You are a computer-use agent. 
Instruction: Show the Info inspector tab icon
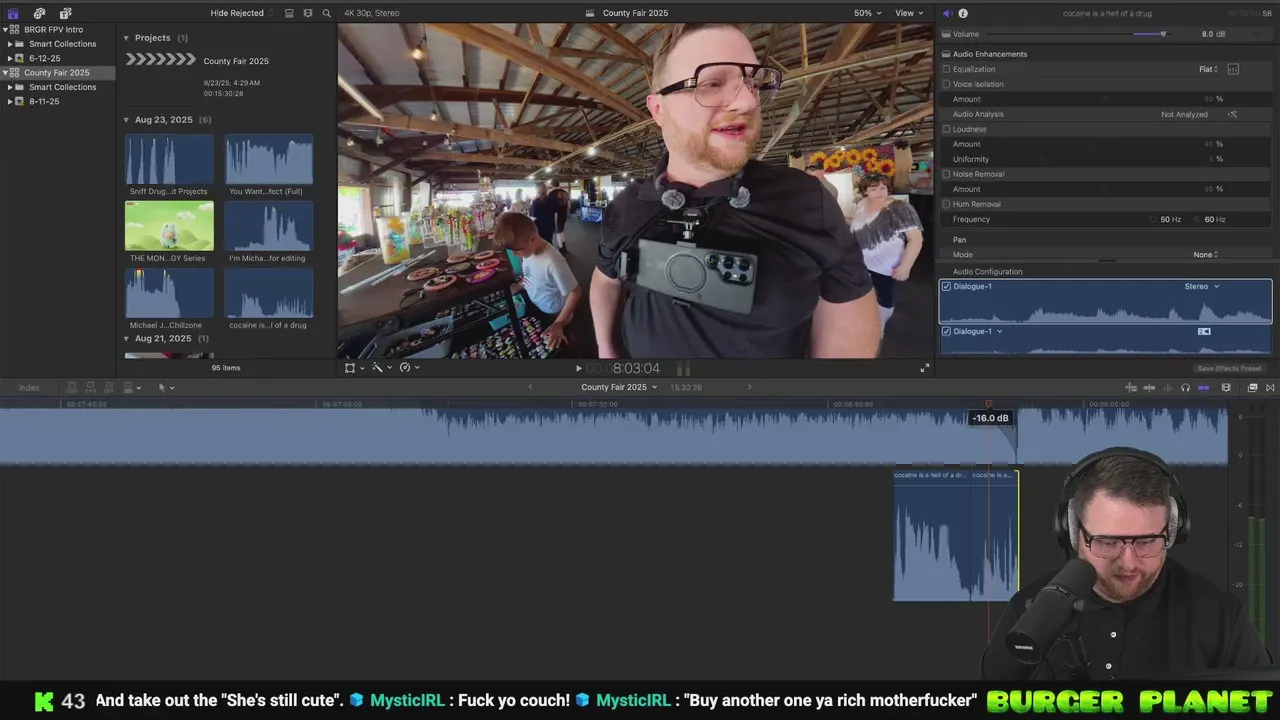coord(963,13)
